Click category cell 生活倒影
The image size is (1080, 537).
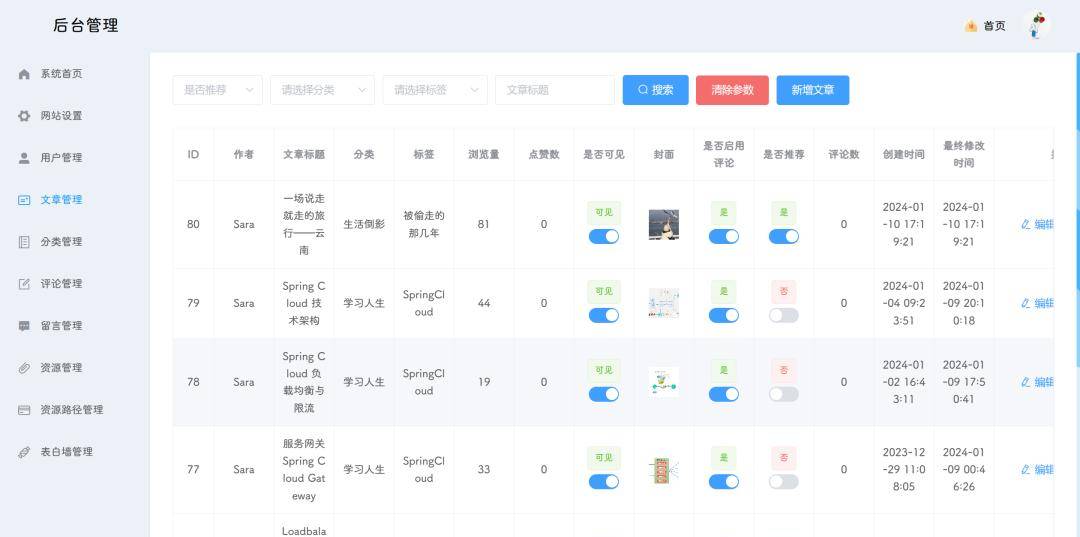(364, 224)
